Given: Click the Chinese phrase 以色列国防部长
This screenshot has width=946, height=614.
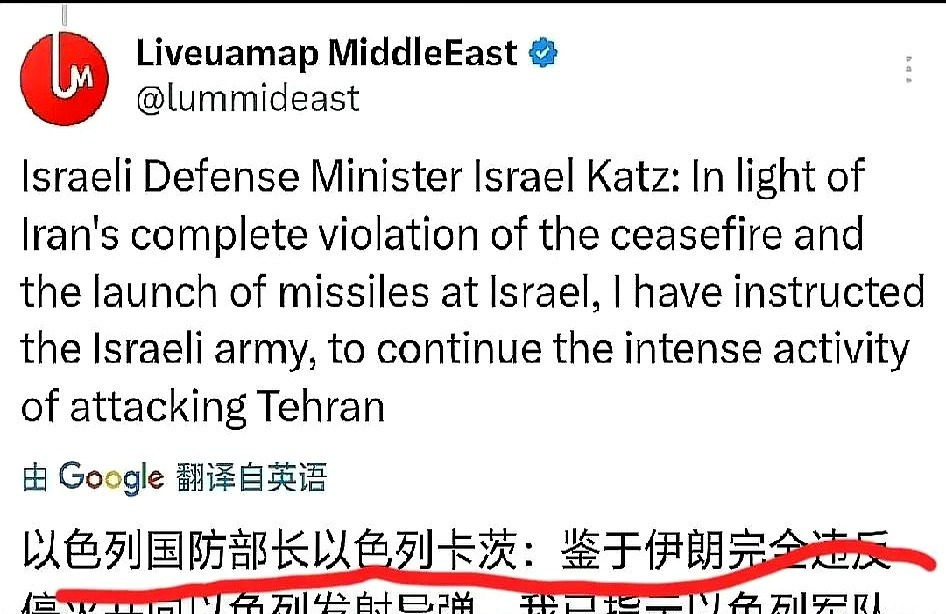Looking at the screenshot, I should [x=166, y=550].
